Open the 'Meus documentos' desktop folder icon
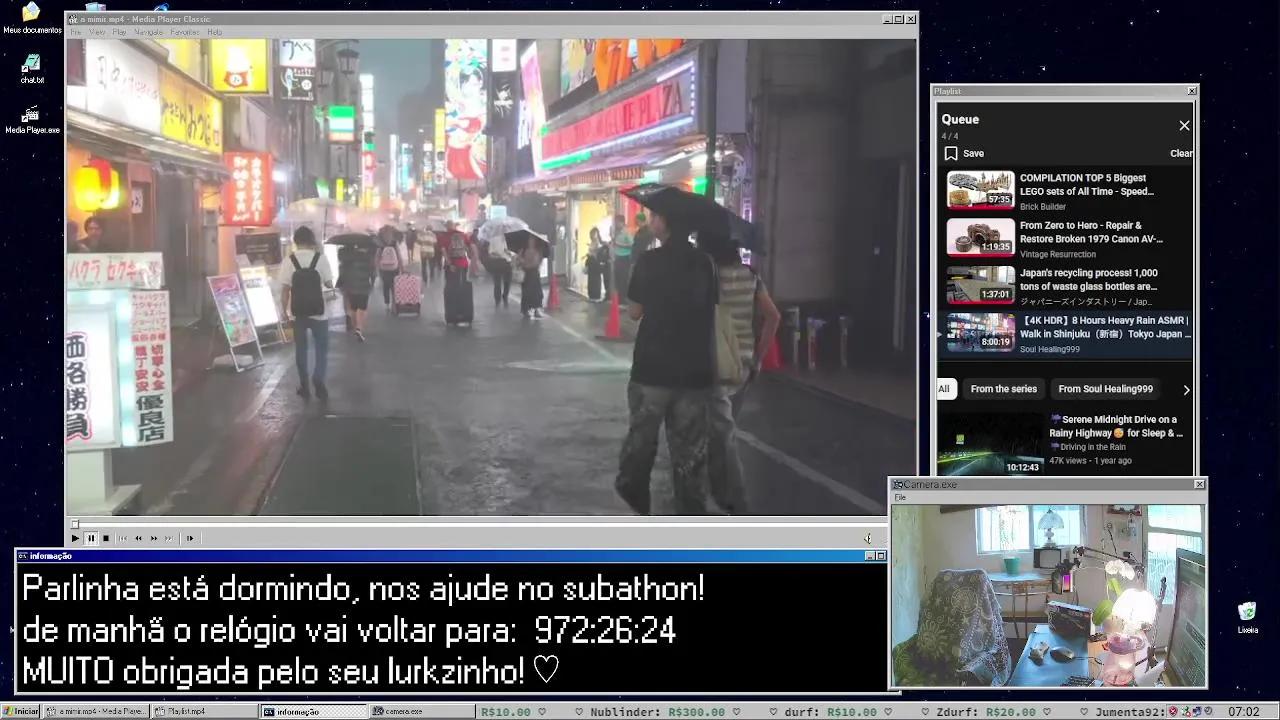This screenshot has width=1280, height=720. click(32, 18)
